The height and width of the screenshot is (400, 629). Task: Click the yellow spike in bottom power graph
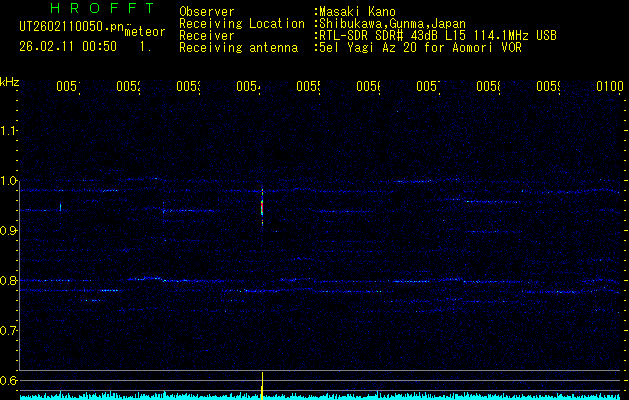pyautogui.click(x=262, y=384)
